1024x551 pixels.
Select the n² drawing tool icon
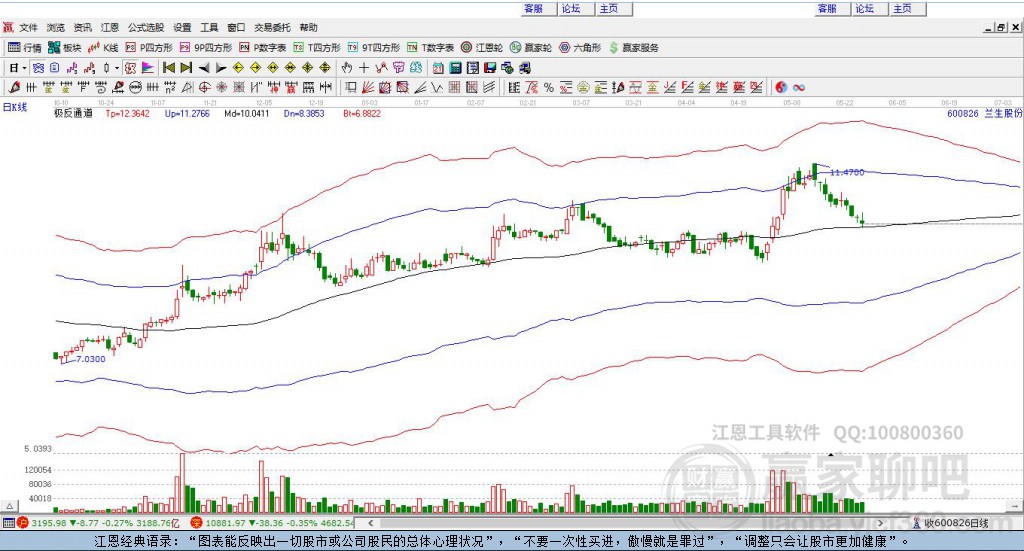click(170, 87)
